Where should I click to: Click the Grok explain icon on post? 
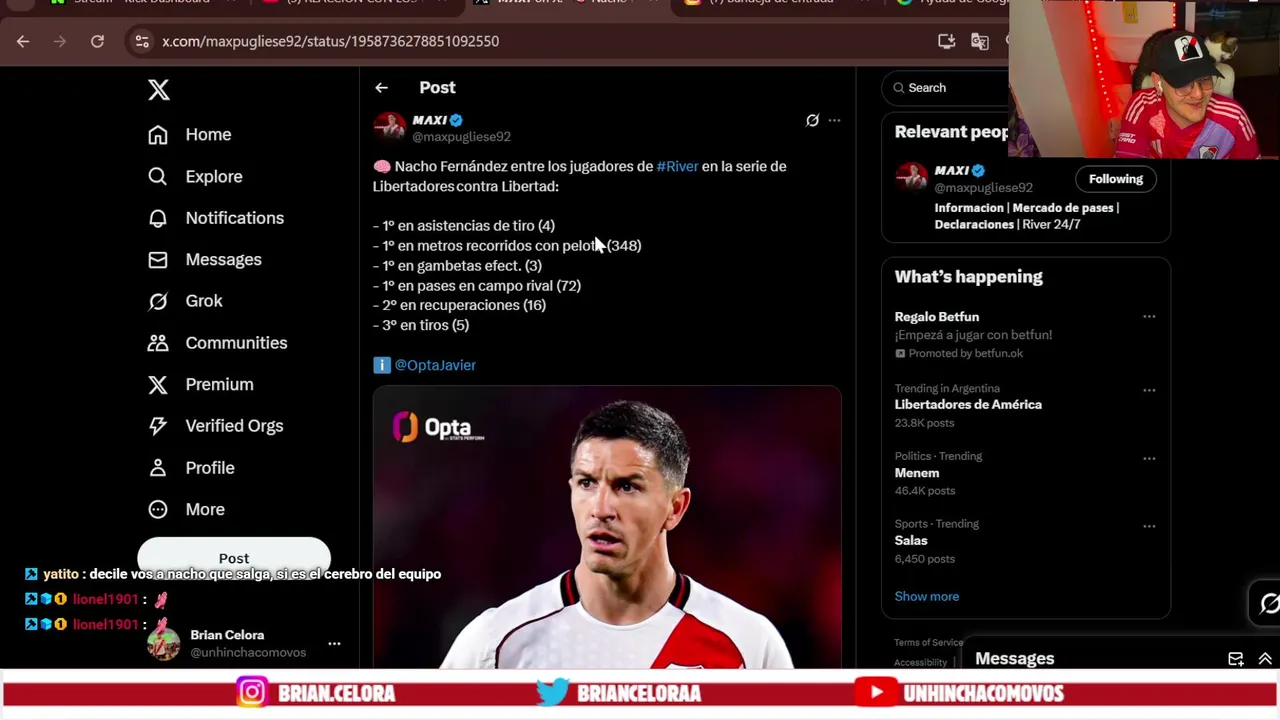tap(812, 120)
